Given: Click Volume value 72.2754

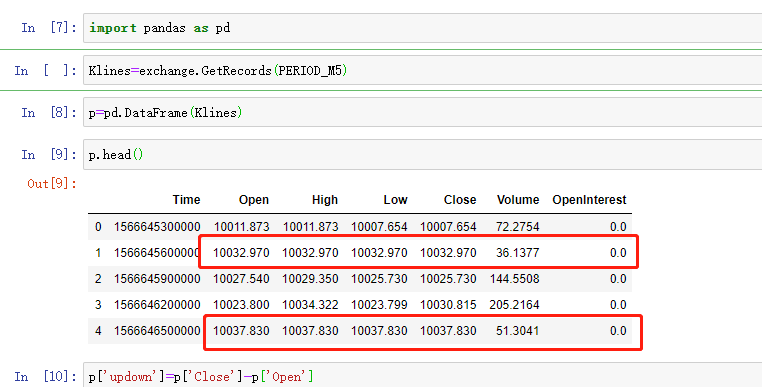Looking at the screenshot, I should 518,227.
